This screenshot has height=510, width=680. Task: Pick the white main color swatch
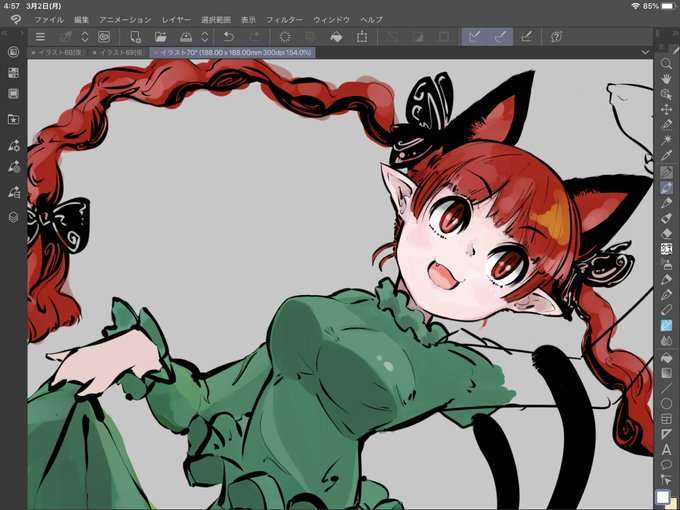click(662, 497)
